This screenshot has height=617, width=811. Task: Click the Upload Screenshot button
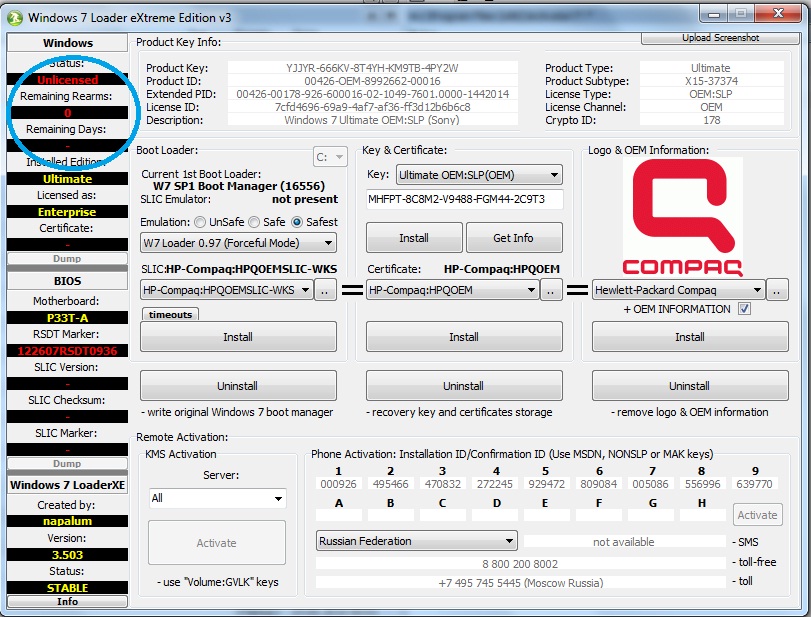point(720,38)
